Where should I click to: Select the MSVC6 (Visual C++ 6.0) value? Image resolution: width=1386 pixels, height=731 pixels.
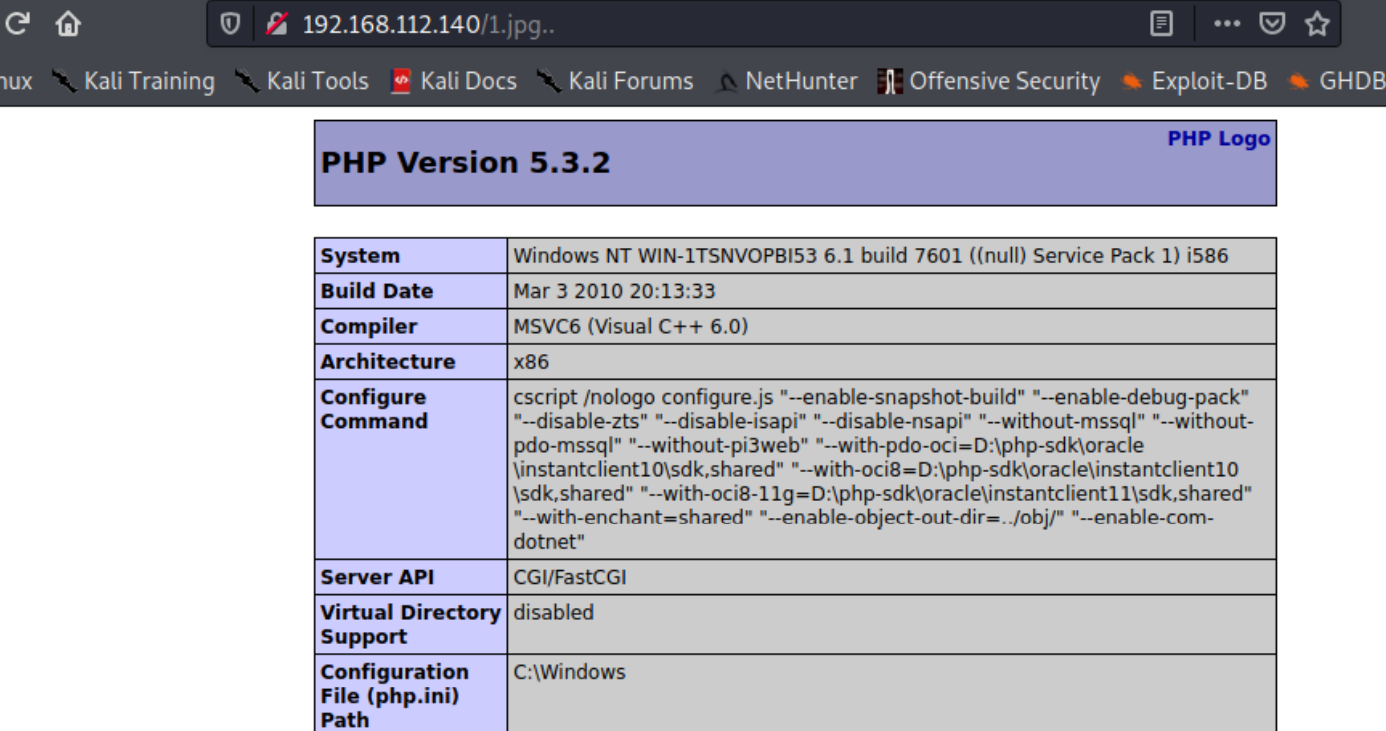point(630,326)
